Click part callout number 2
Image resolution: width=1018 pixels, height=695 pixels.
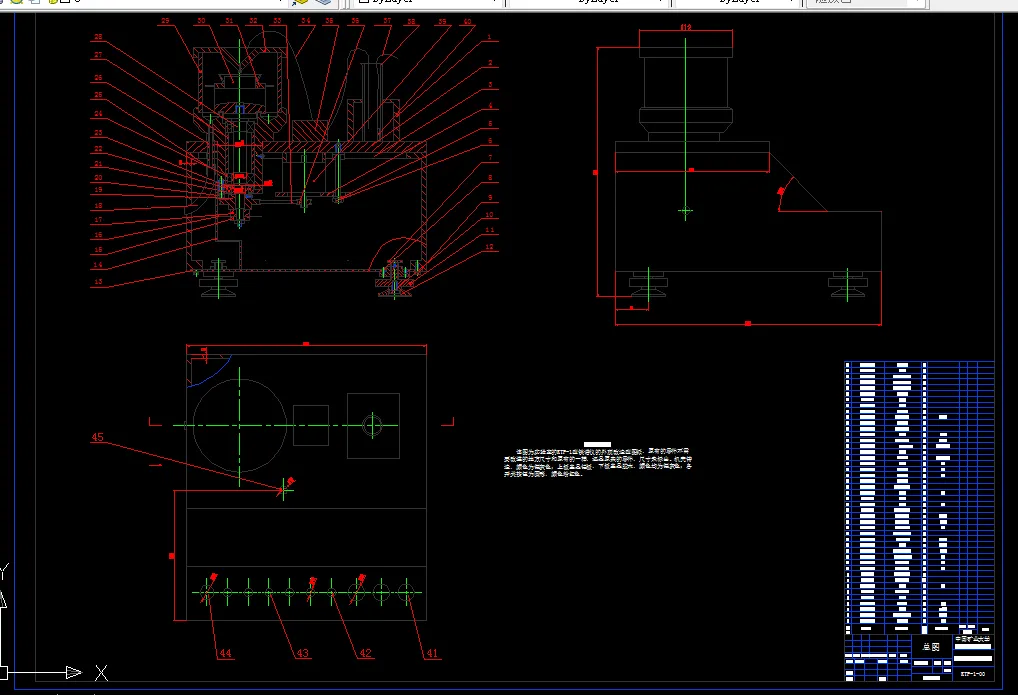click(490, 63)
